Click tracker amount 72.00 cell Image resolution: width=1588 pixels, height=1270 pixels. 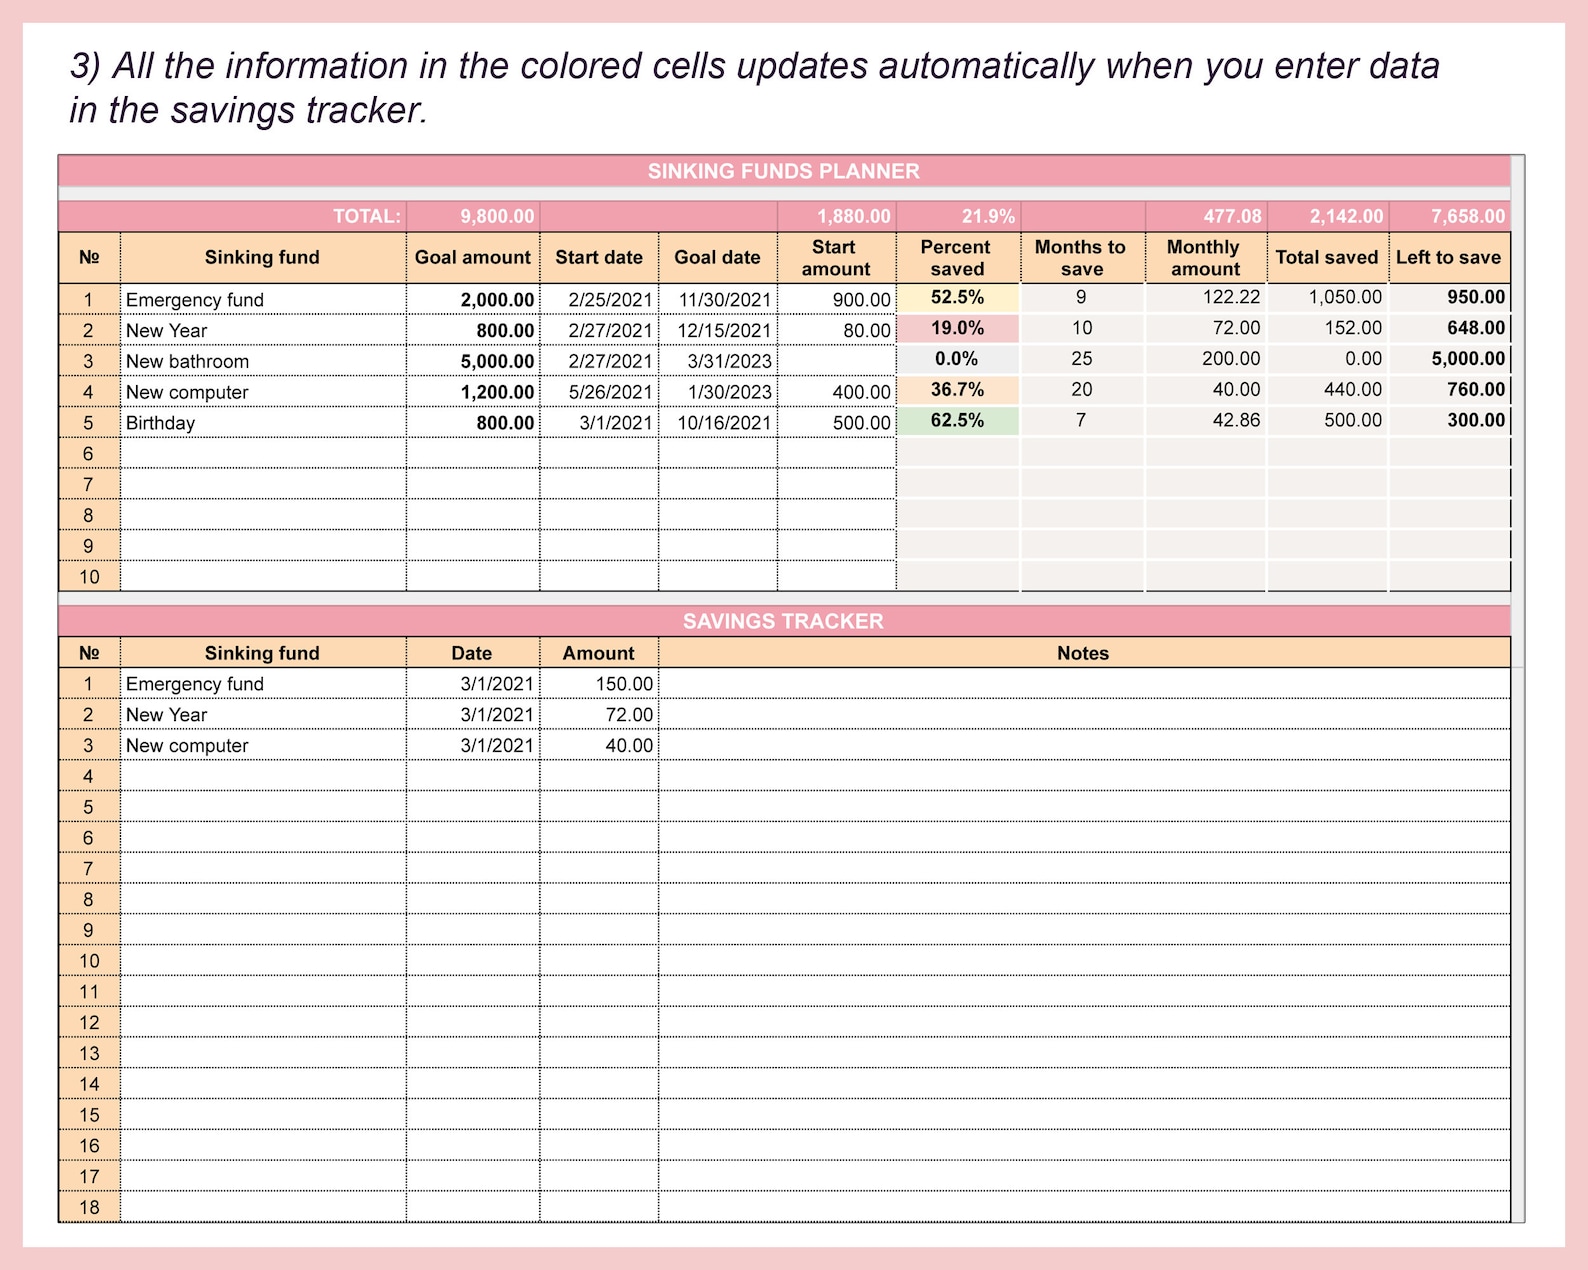tap(599, 715)
